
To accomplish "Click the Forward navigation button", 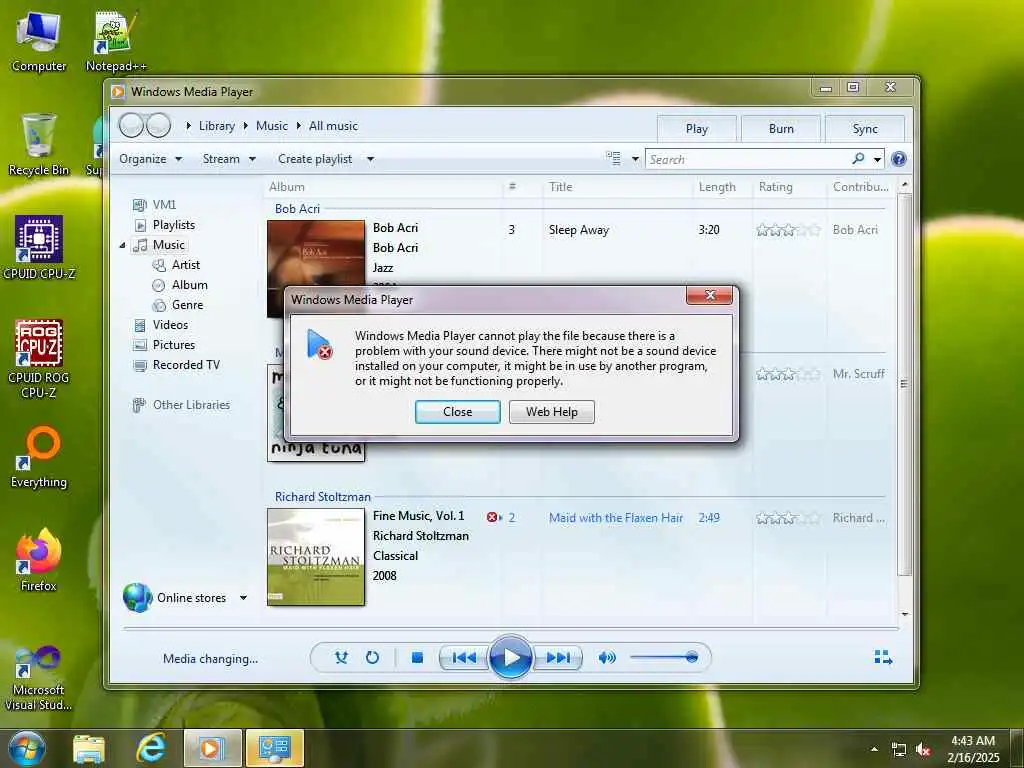I will (x=158, y=125).
